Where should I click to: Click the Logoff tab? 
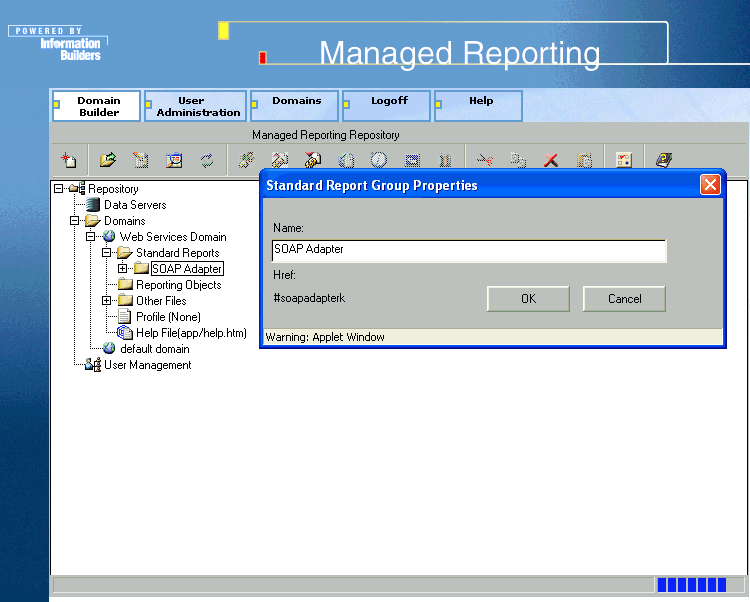386,106
